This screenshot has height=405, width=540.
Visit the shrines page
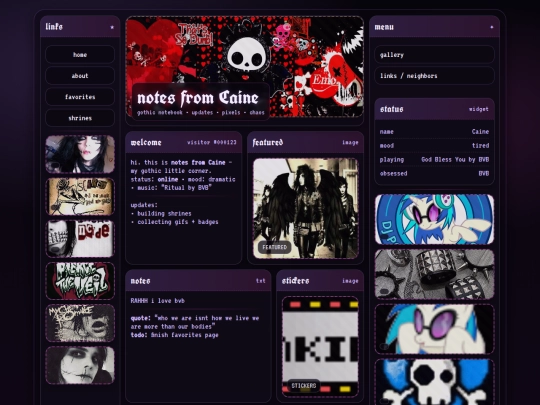pos(80,118)
